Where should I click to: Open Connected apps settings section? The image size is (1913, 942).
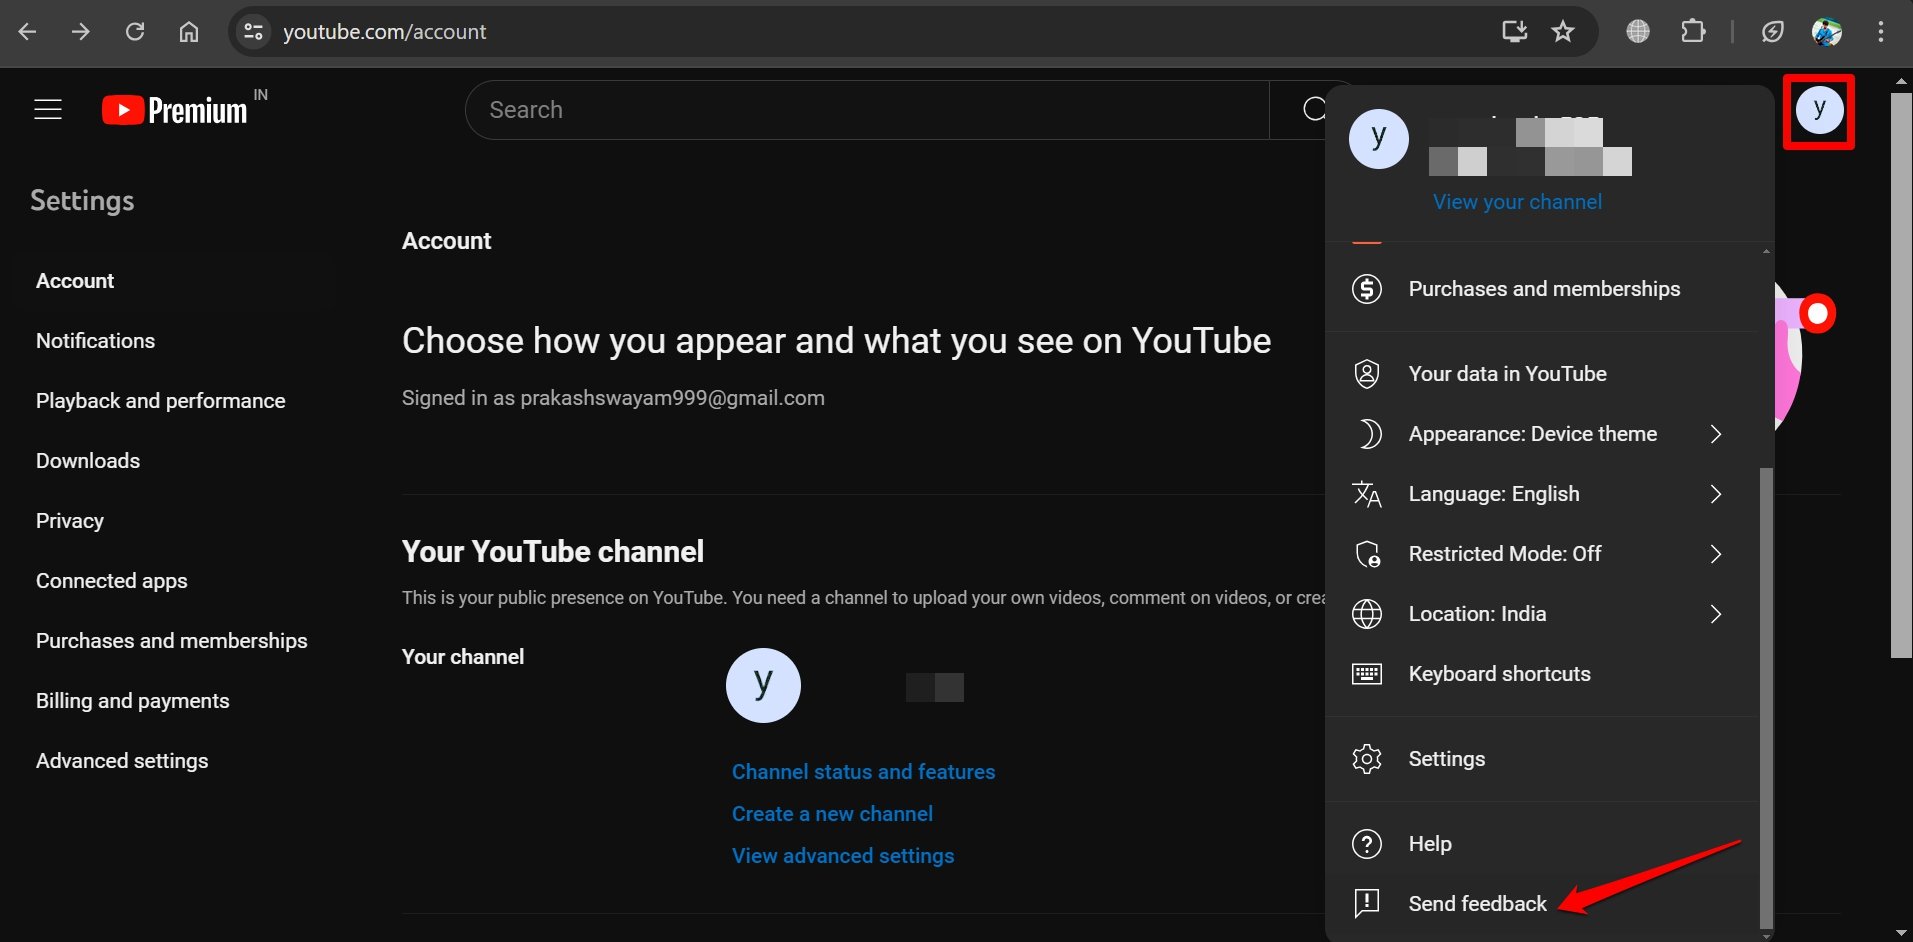coord(111,581)
